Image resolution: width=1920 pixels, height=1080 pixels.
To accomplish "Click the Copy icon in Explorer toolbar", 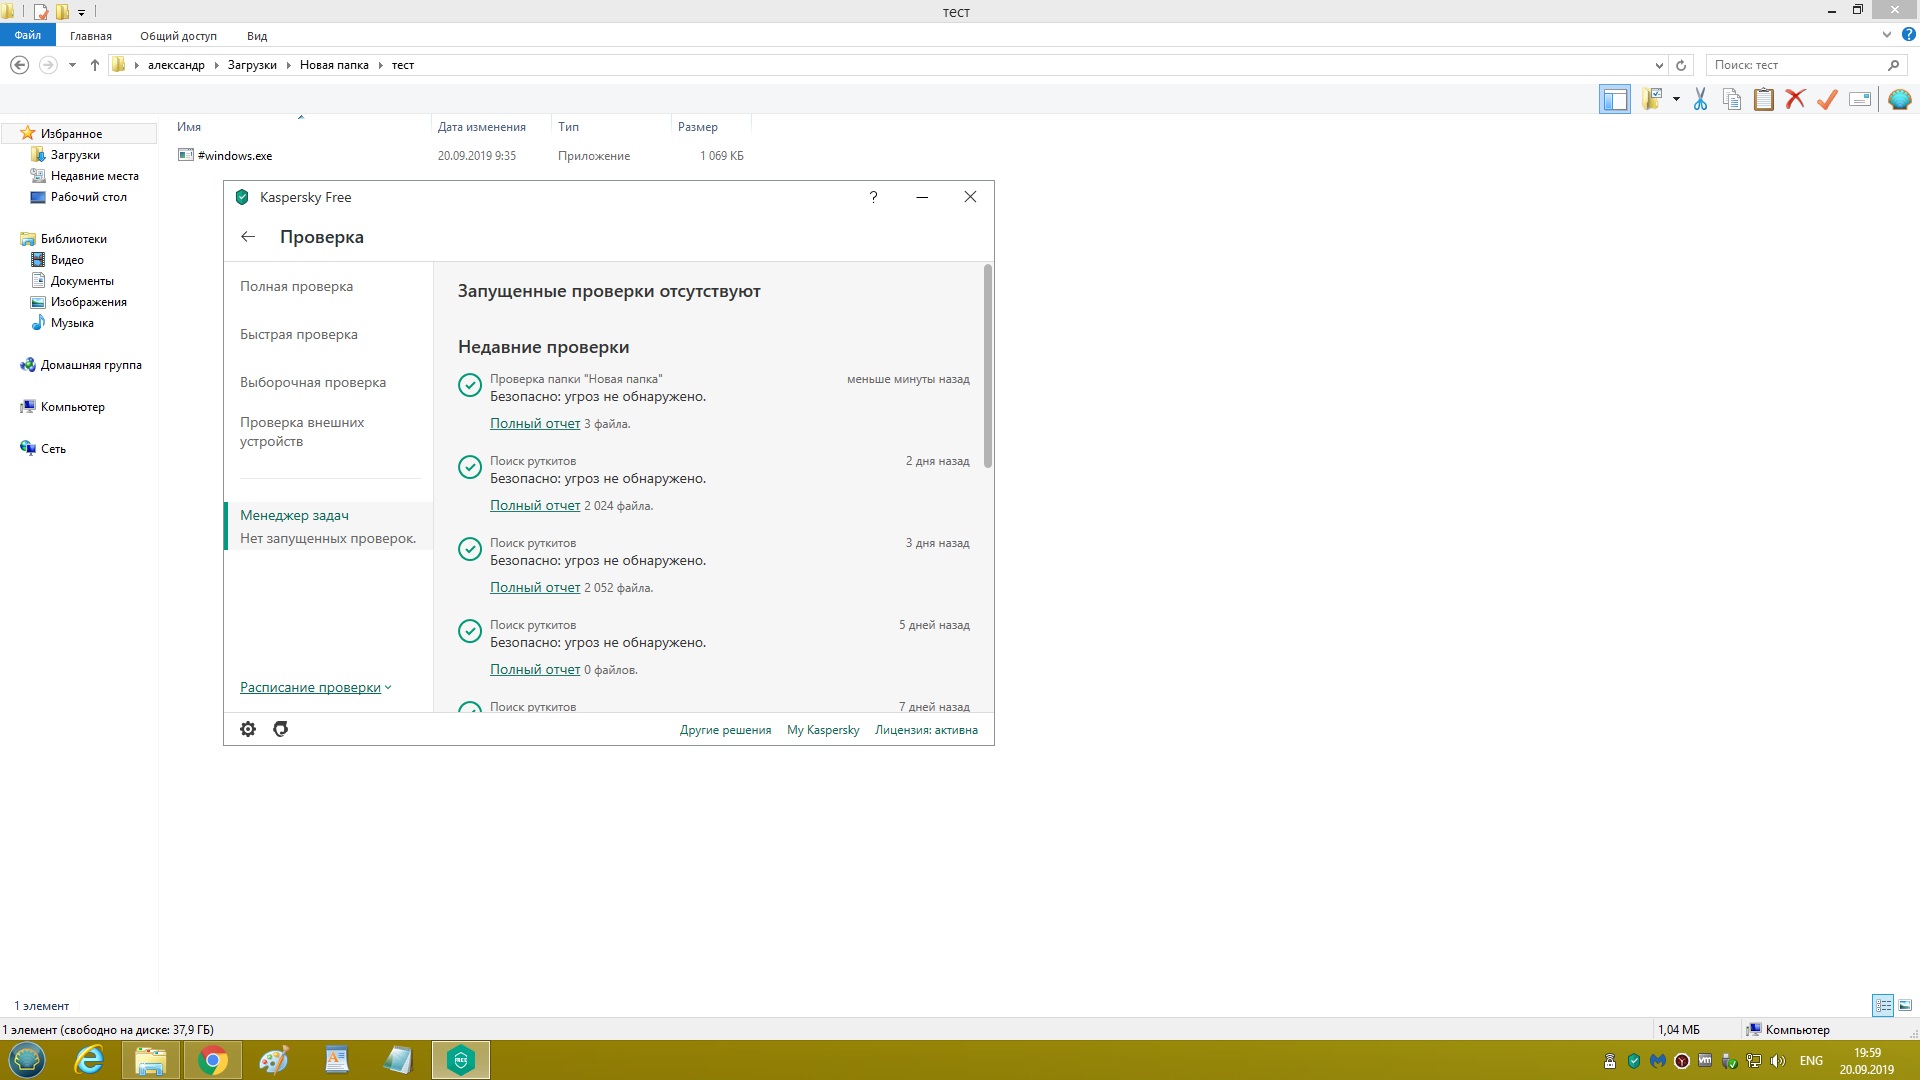I will [x=1732, y=99].
